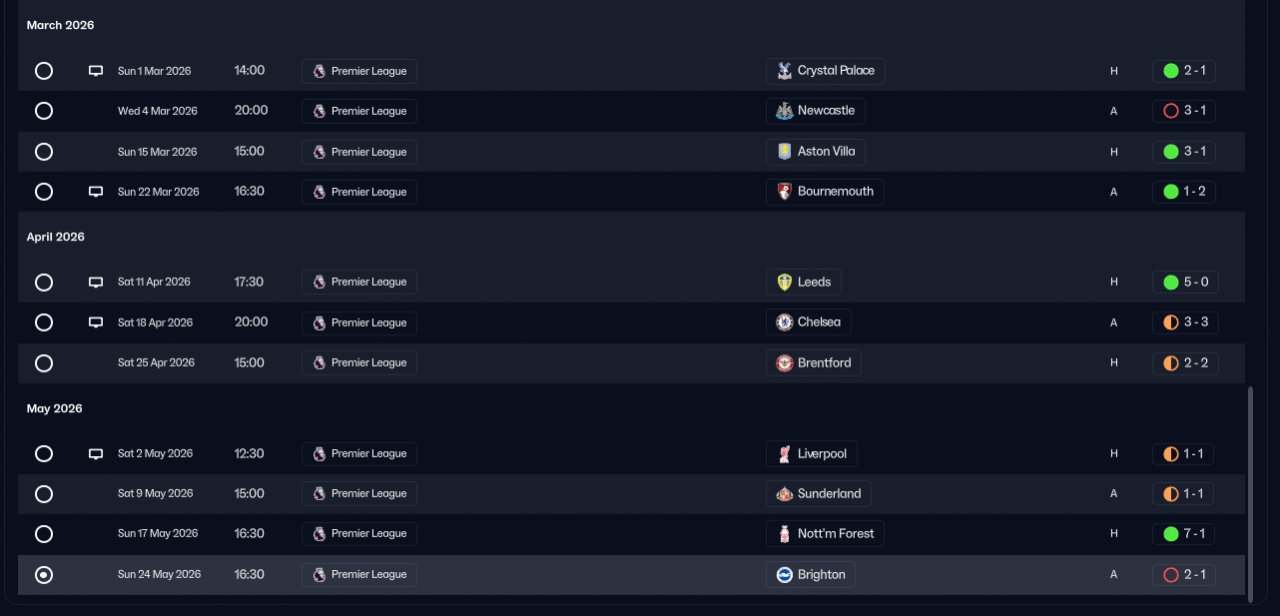1280x616 pixels.
Task: Select the radio button for Sunderland match
Action: [x=44, y=494]
